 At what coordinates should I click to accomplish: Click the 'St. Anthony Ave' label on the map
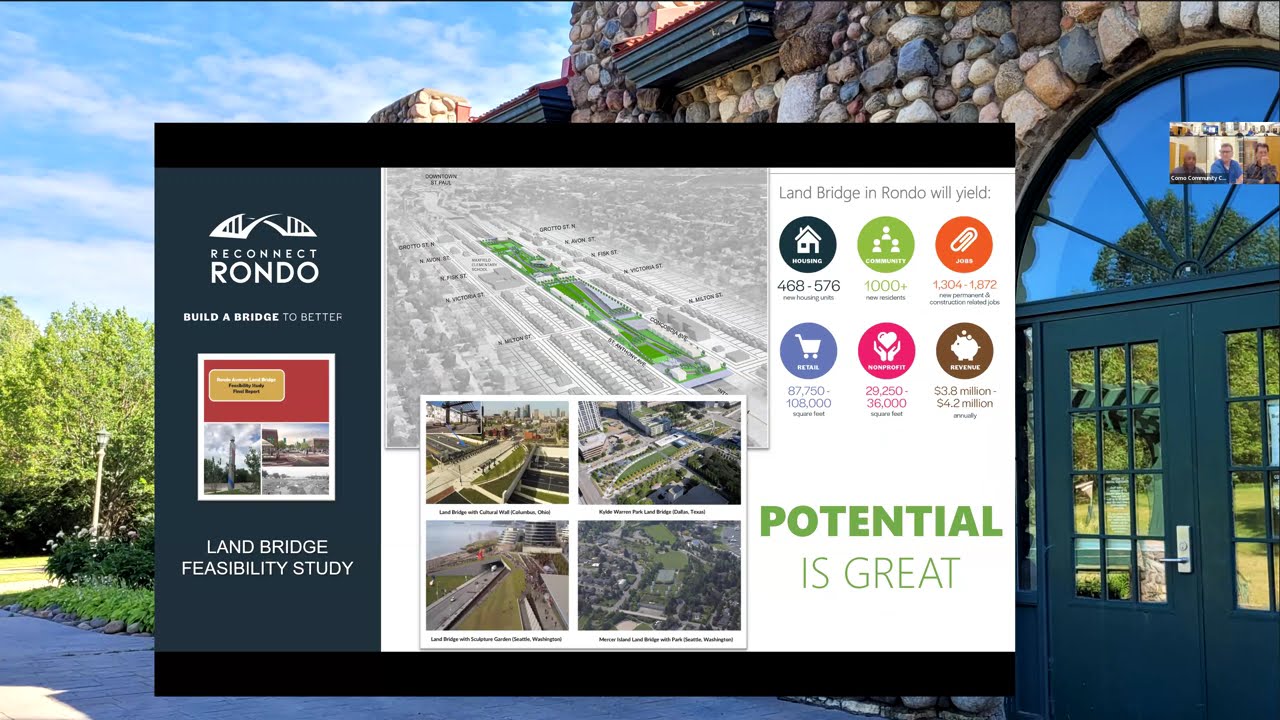(x=627, y=354)
